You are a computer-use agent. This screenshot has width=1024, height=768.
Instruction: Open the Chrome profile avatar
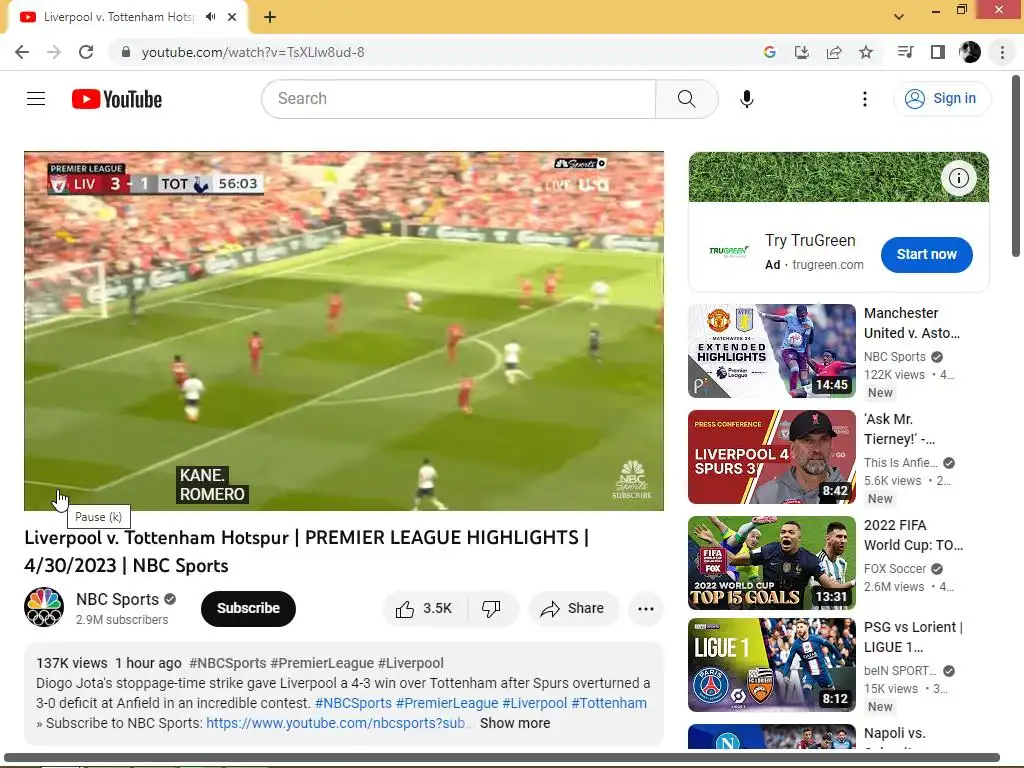pyautogui.click(x=970, y=52)
